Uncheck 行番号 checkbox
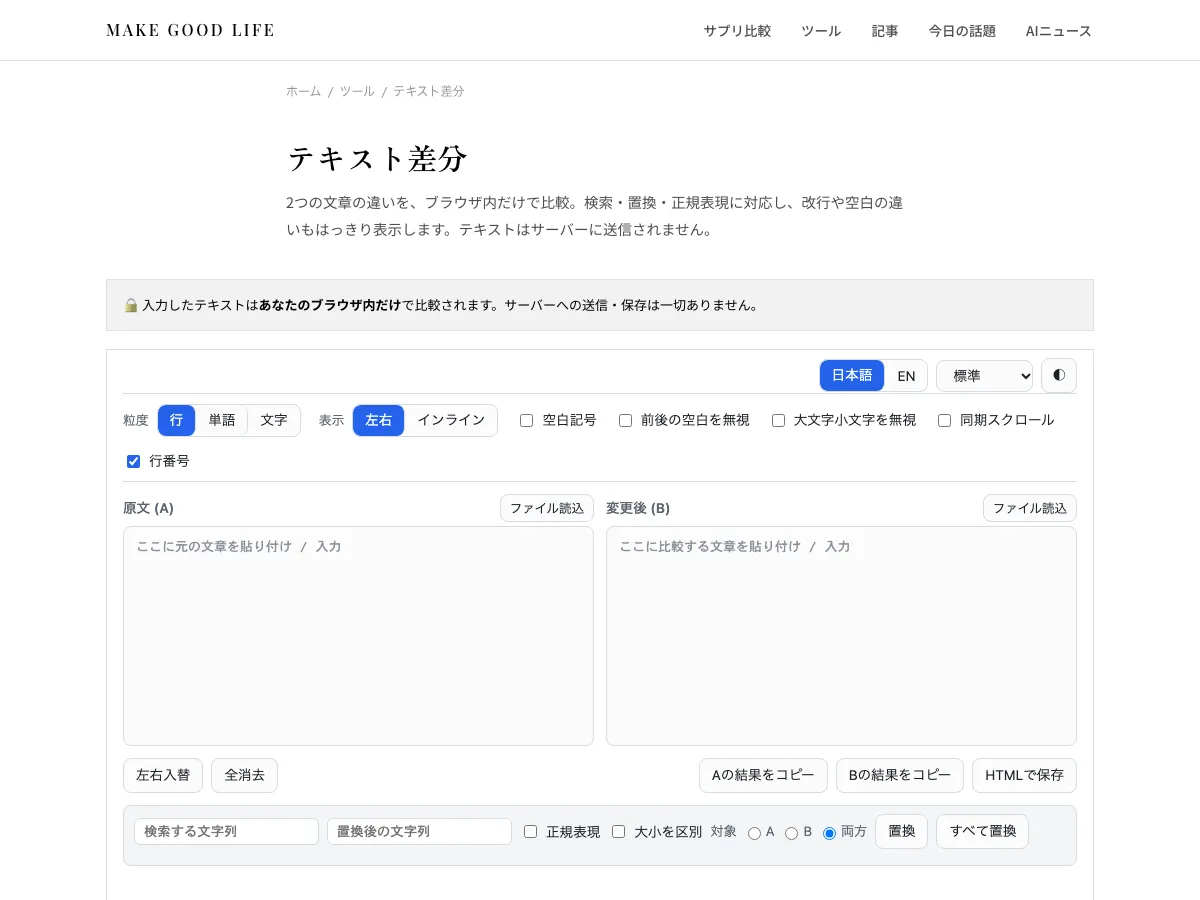The width and height of the screenshot is (1200, 900). 133,461
